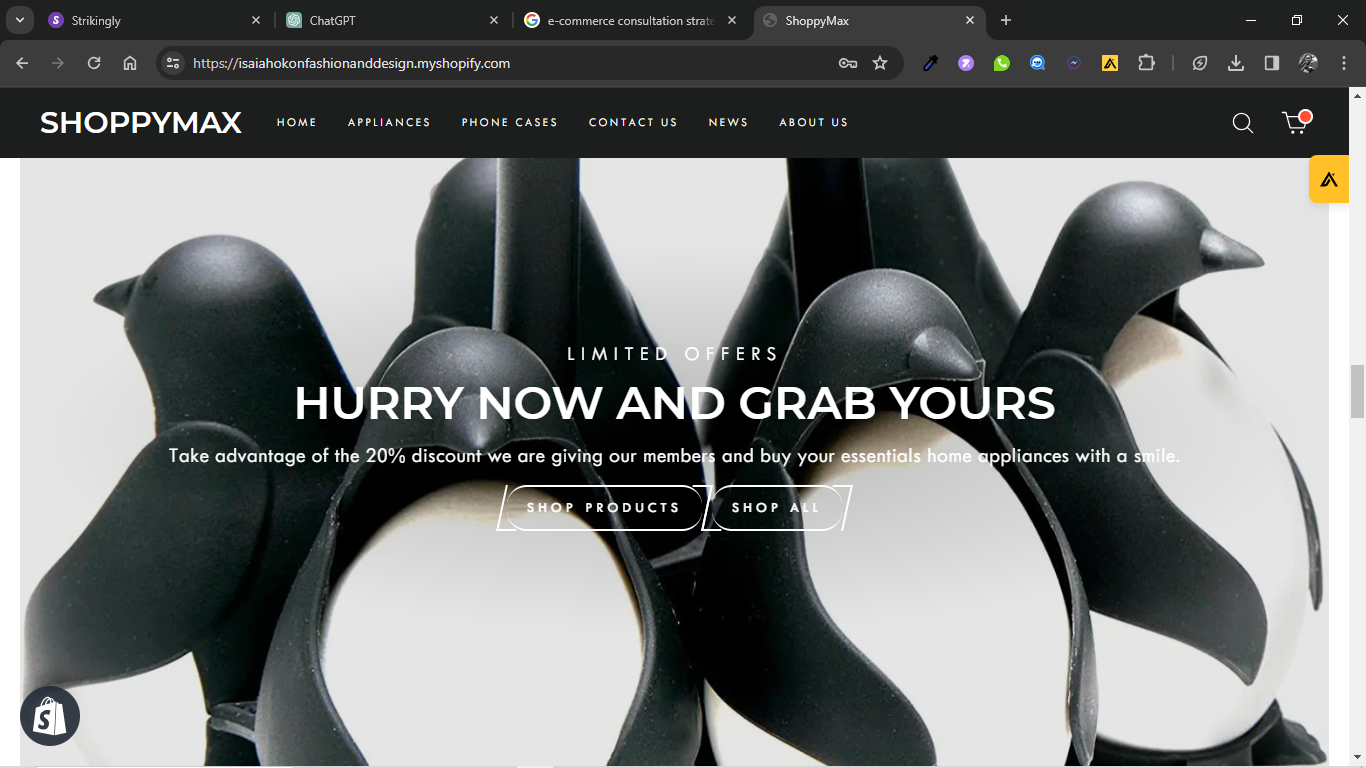Click the SHOP PRODUCTS button
The width and height of the screenshot is (1366, 768).
pyautogui.click(x=603, y=508)
